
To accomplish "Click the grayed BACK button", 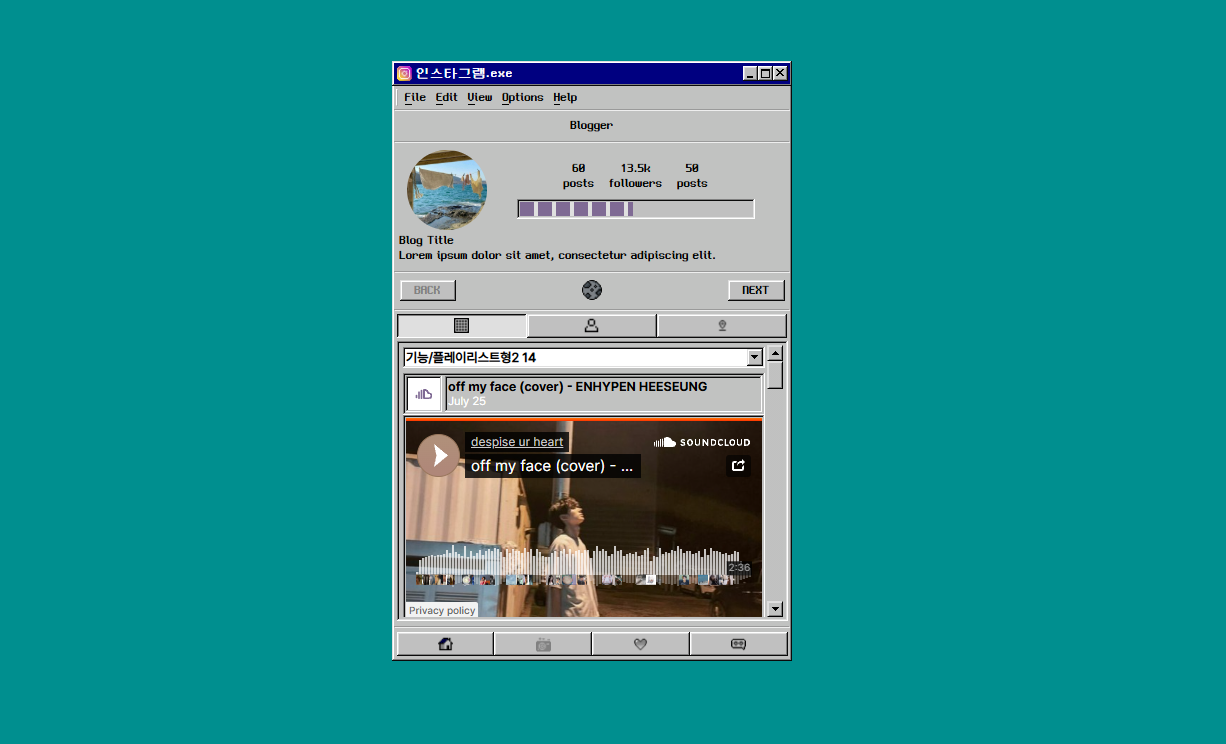I will [x=428, y=290].
